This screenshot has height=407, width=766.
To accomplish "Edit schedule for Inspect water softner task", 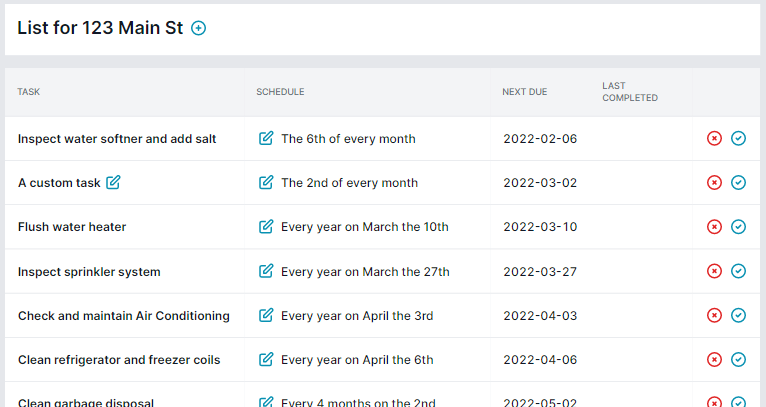I will [x=265, y=139].
